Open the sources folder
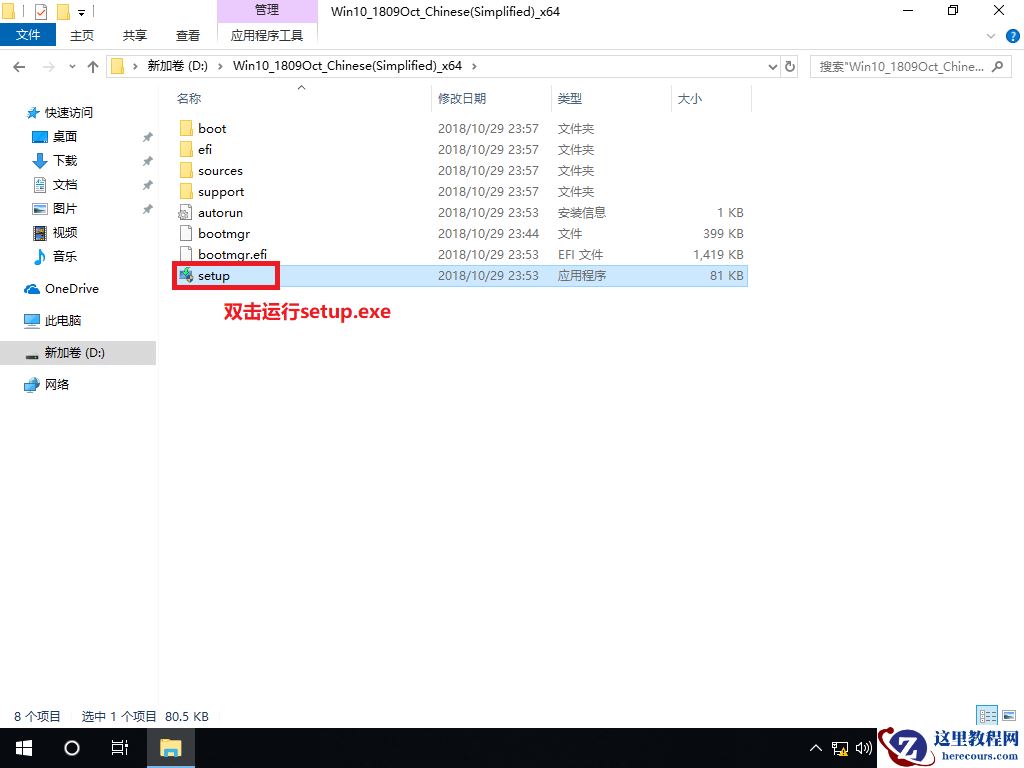 [220, 170]
